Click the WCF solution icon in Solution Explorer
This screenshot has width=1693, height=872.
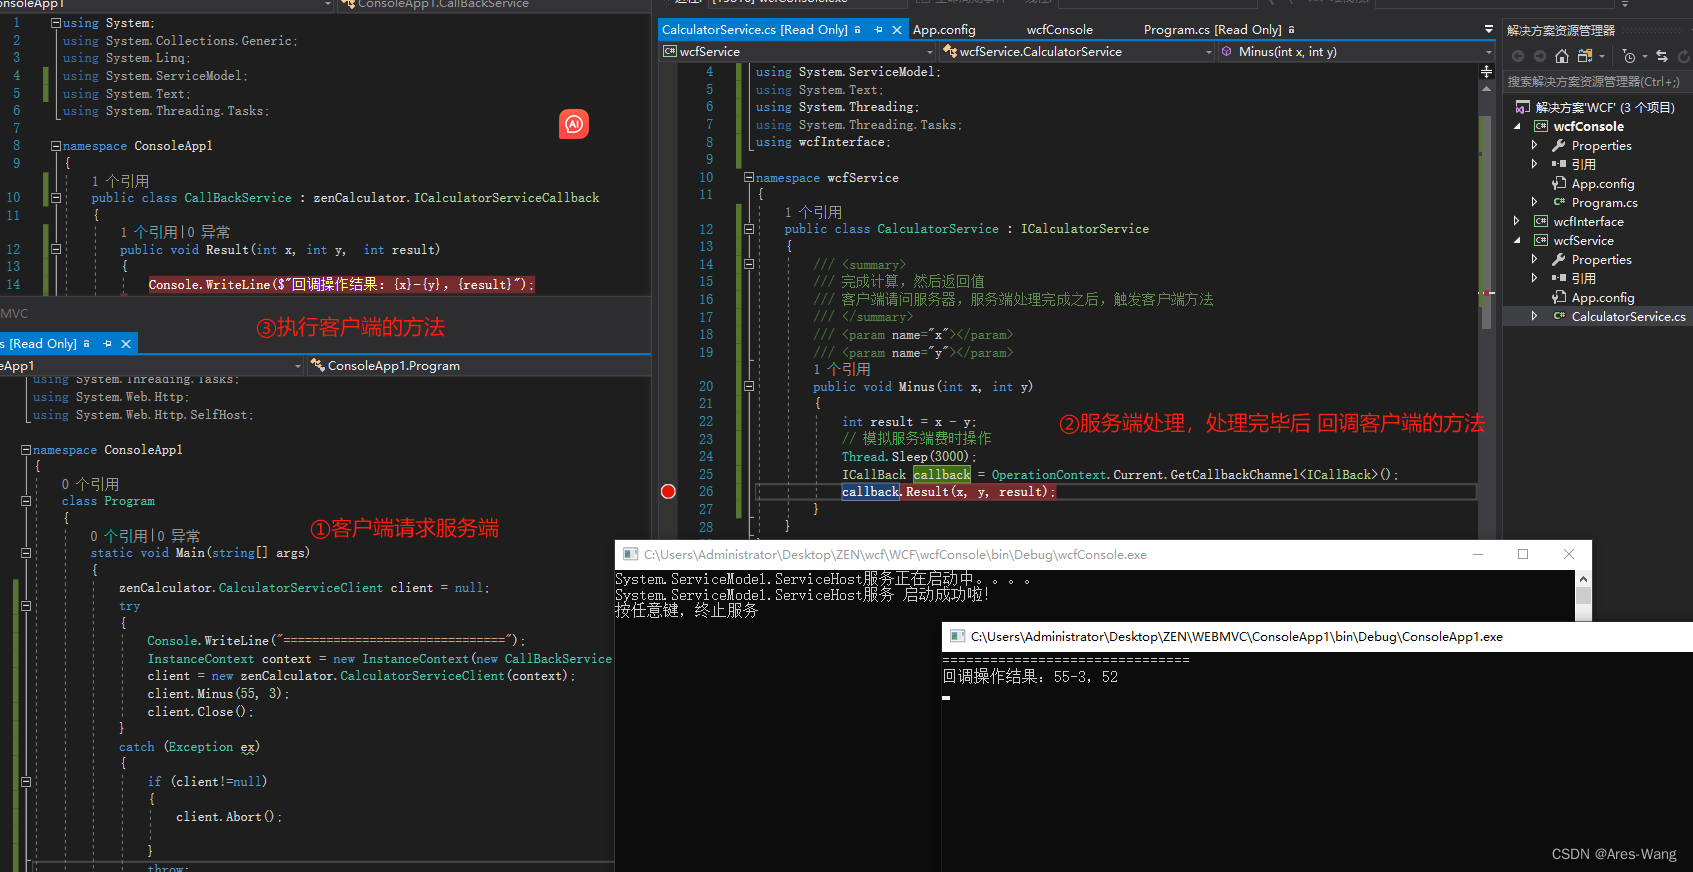1522,107
